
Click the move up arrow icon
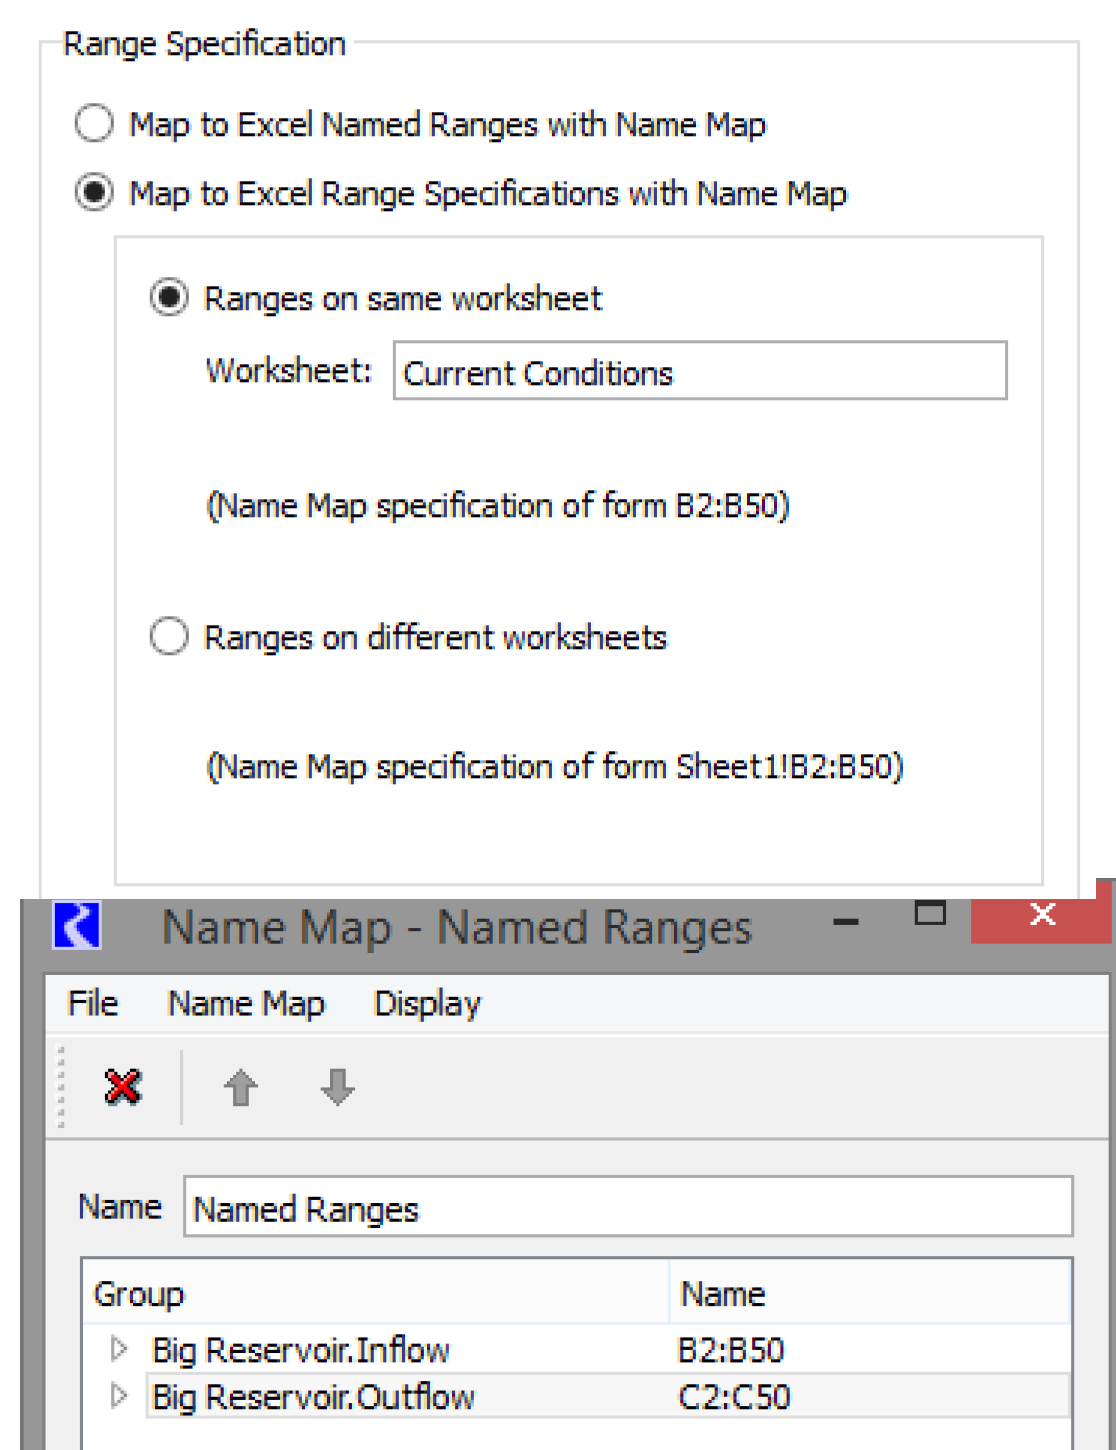[x=240, y=1087]
